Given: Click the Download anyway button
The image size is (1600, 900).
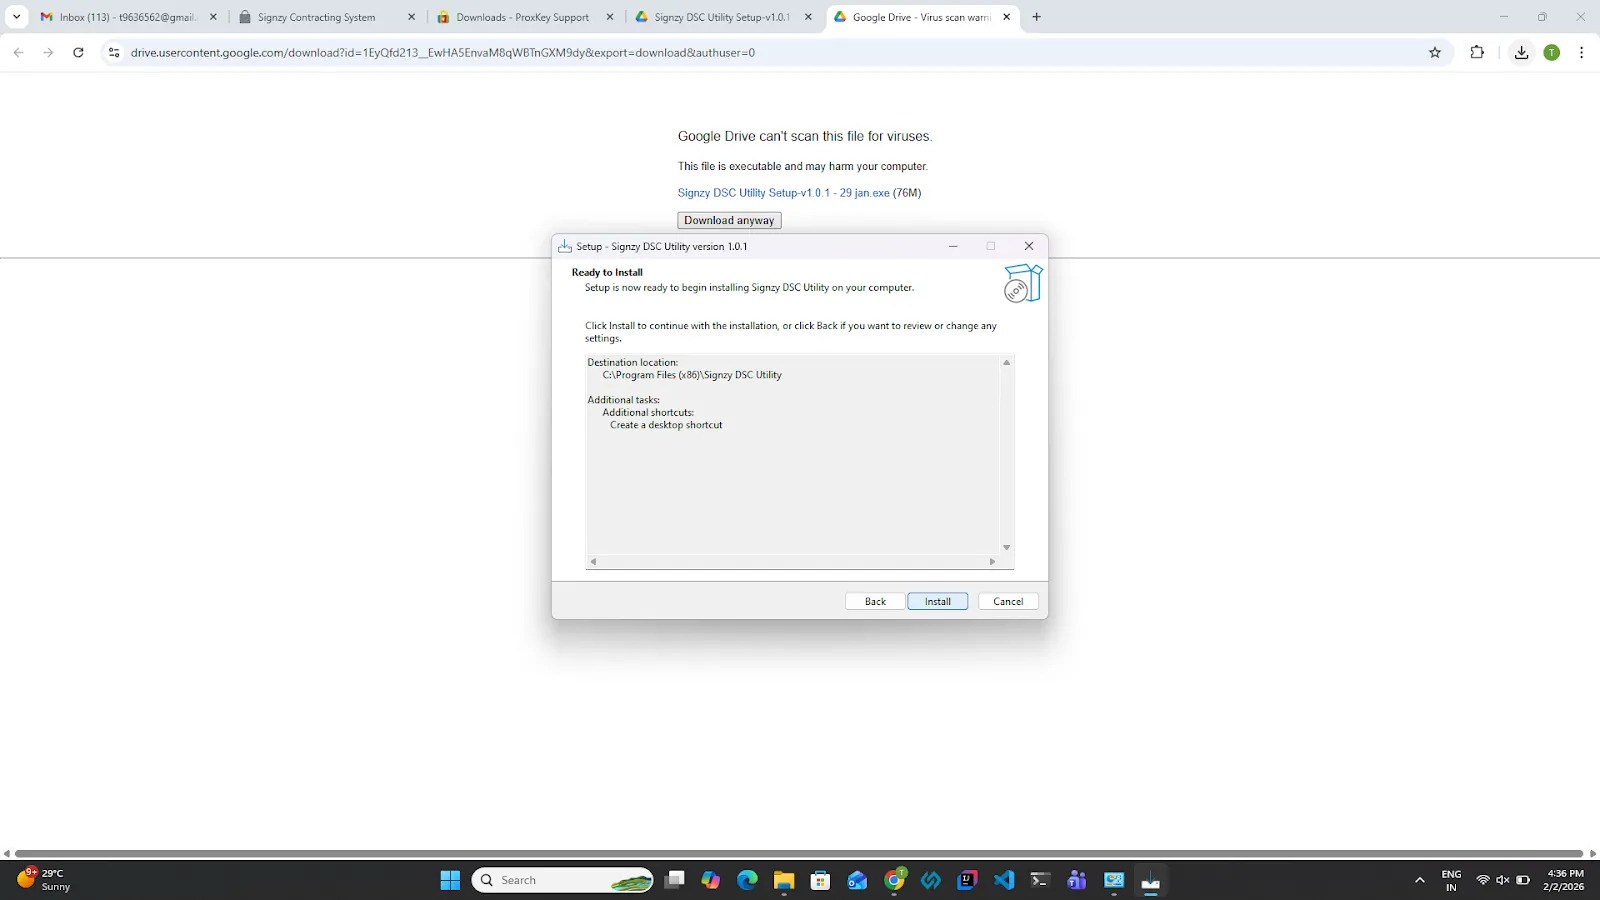Looking at the screenshot, I should click(729, 220).
